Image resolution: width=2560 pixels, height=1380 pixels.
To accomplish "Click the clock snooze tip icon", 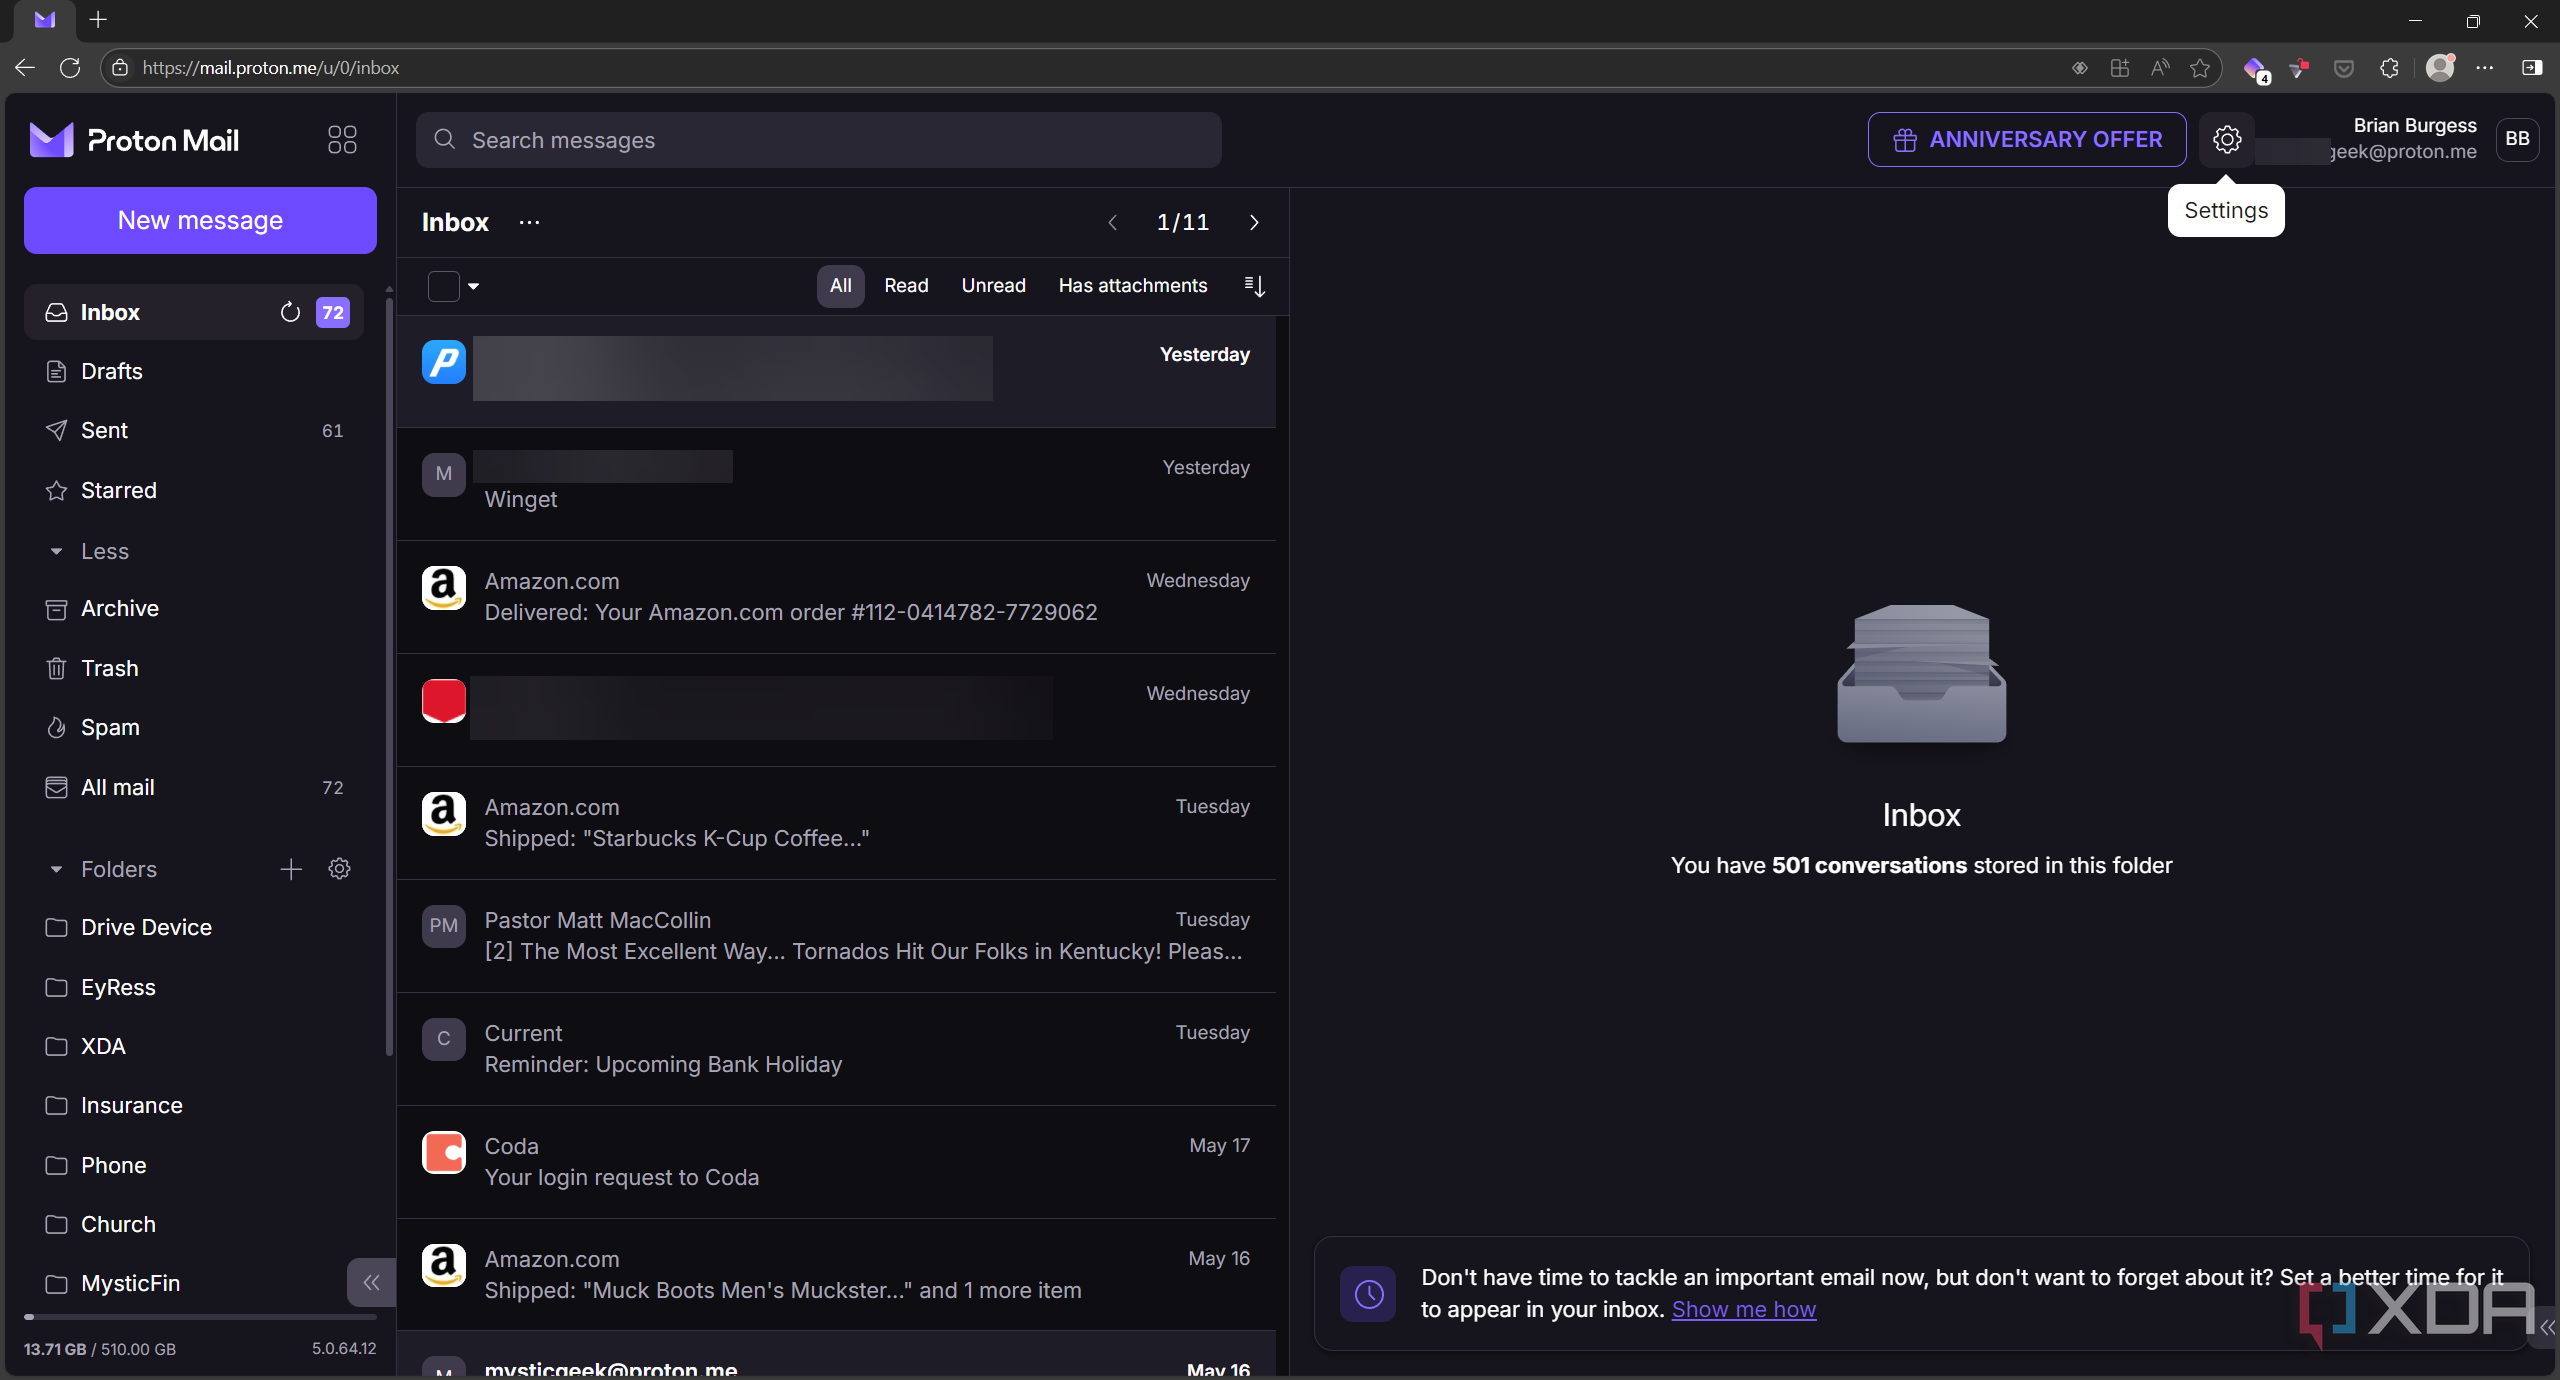I will 1368,1294.
